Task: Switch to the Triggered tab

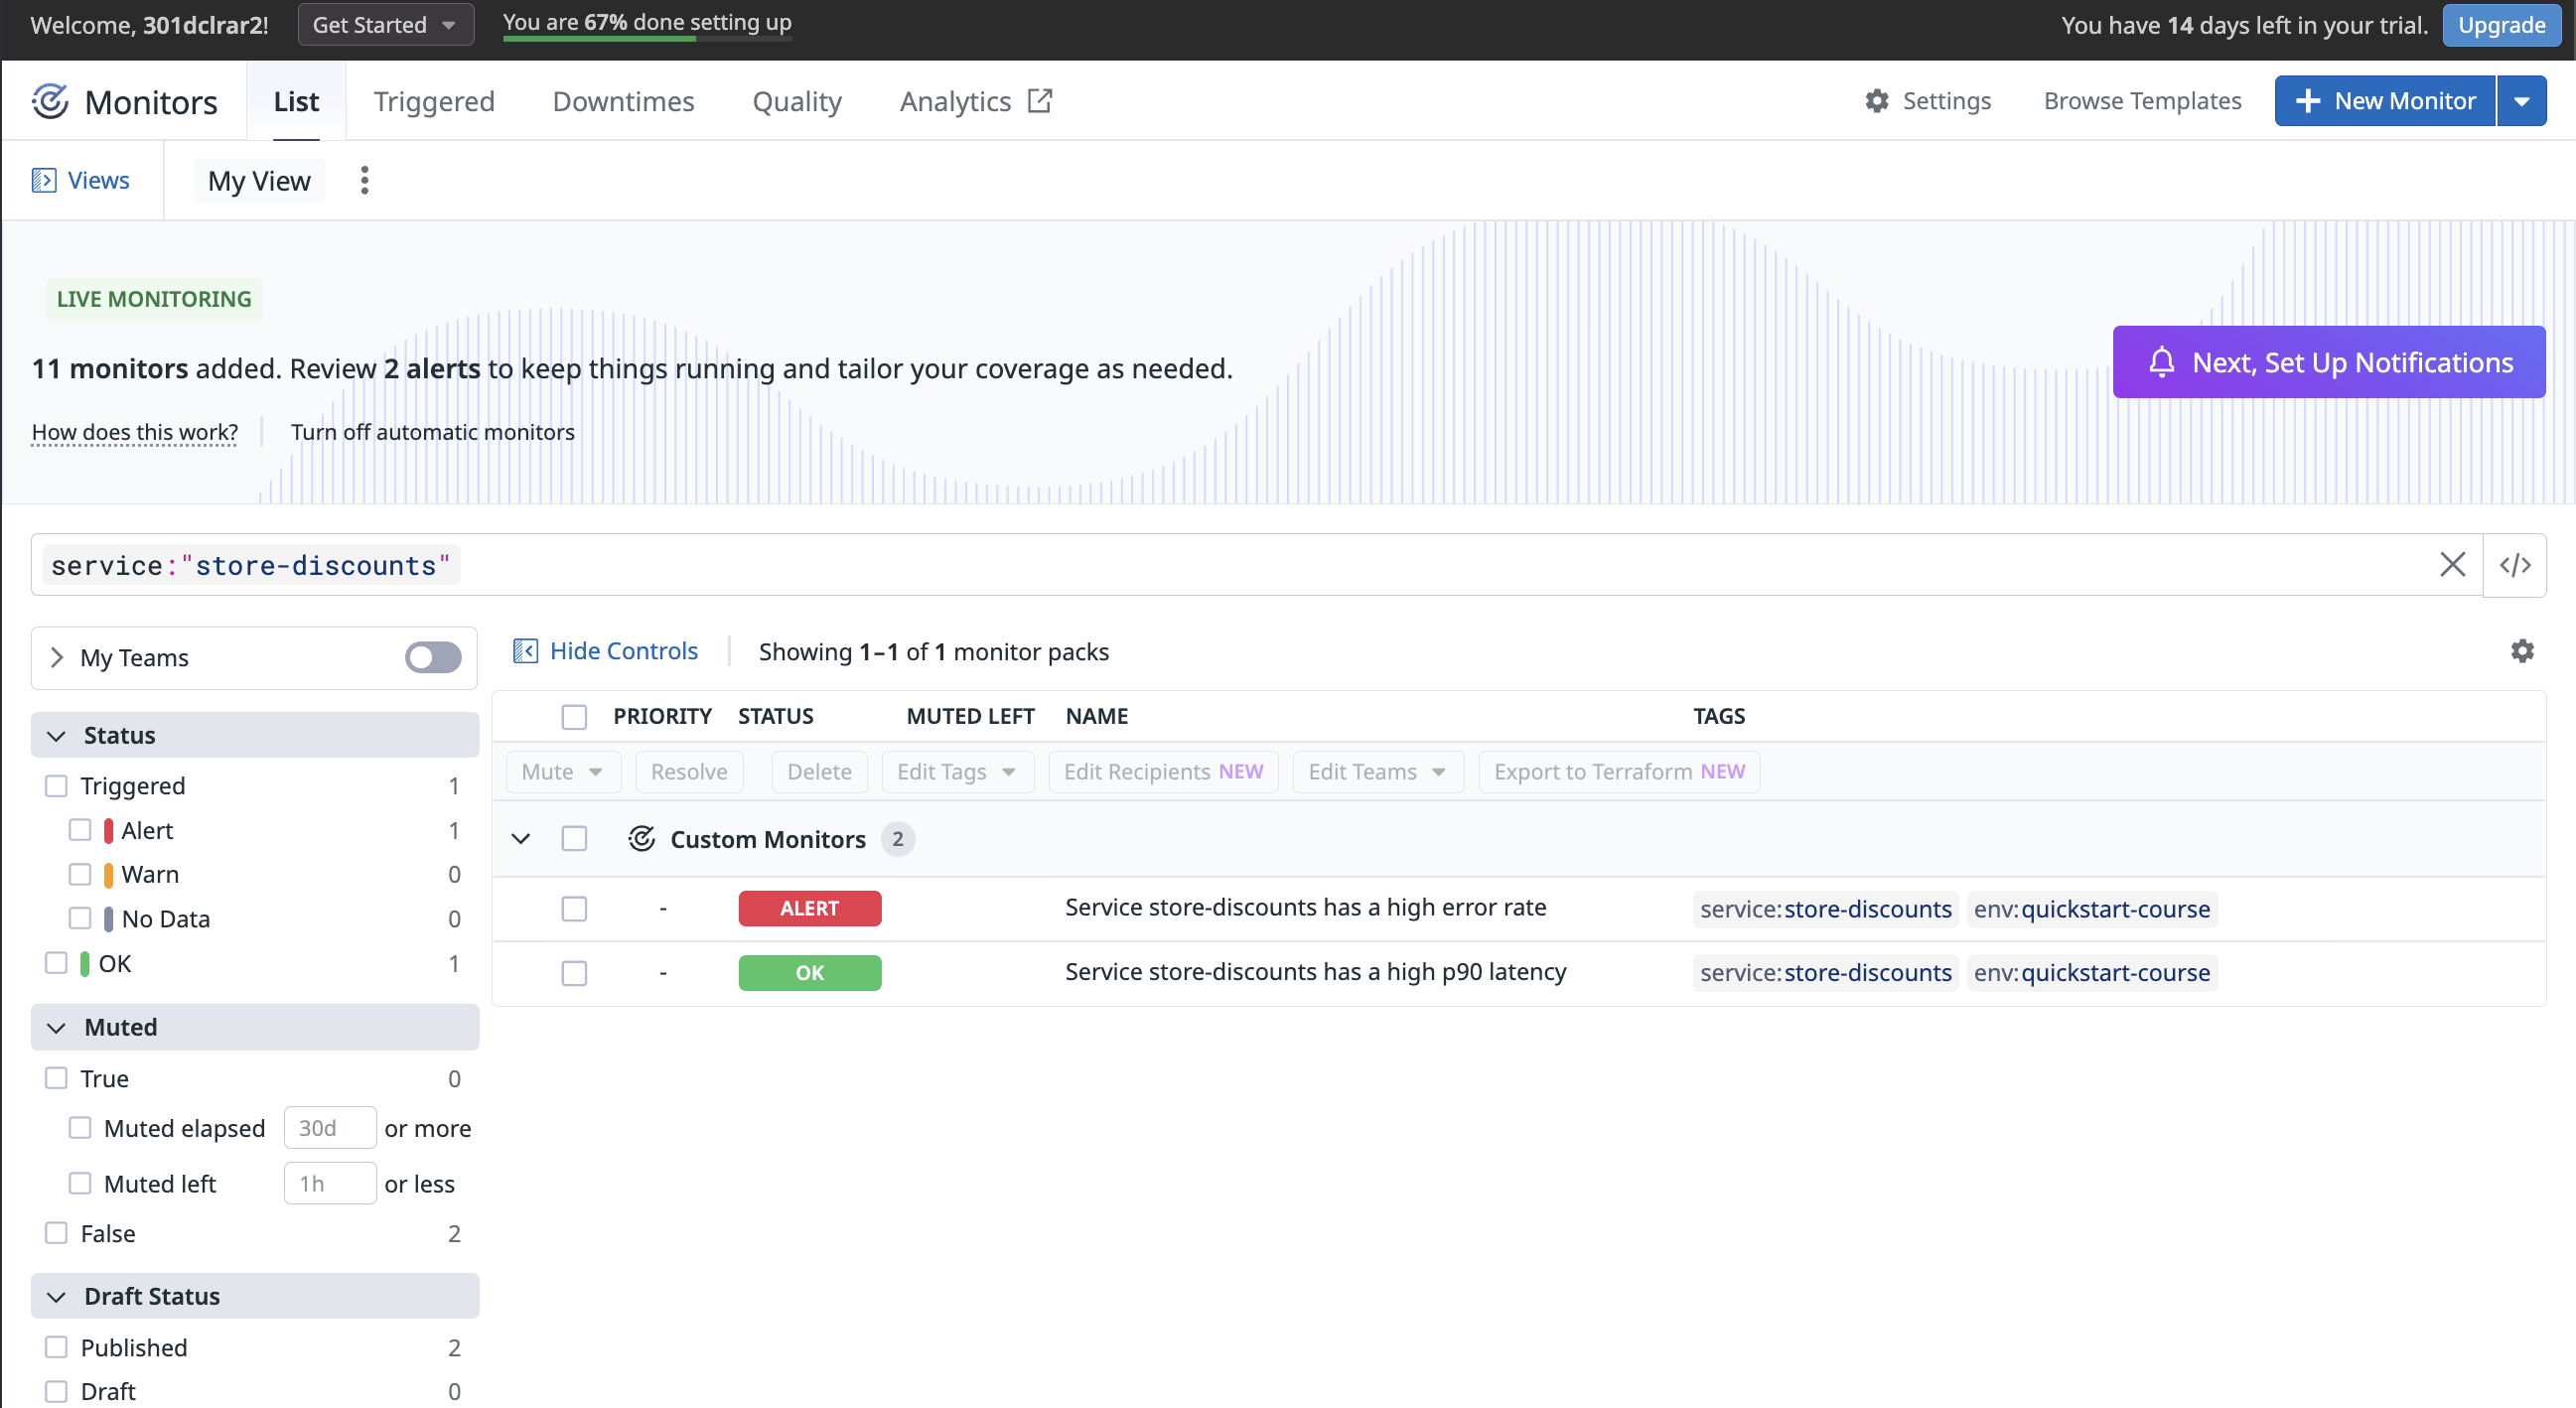Action: click(x=434, y=101)
